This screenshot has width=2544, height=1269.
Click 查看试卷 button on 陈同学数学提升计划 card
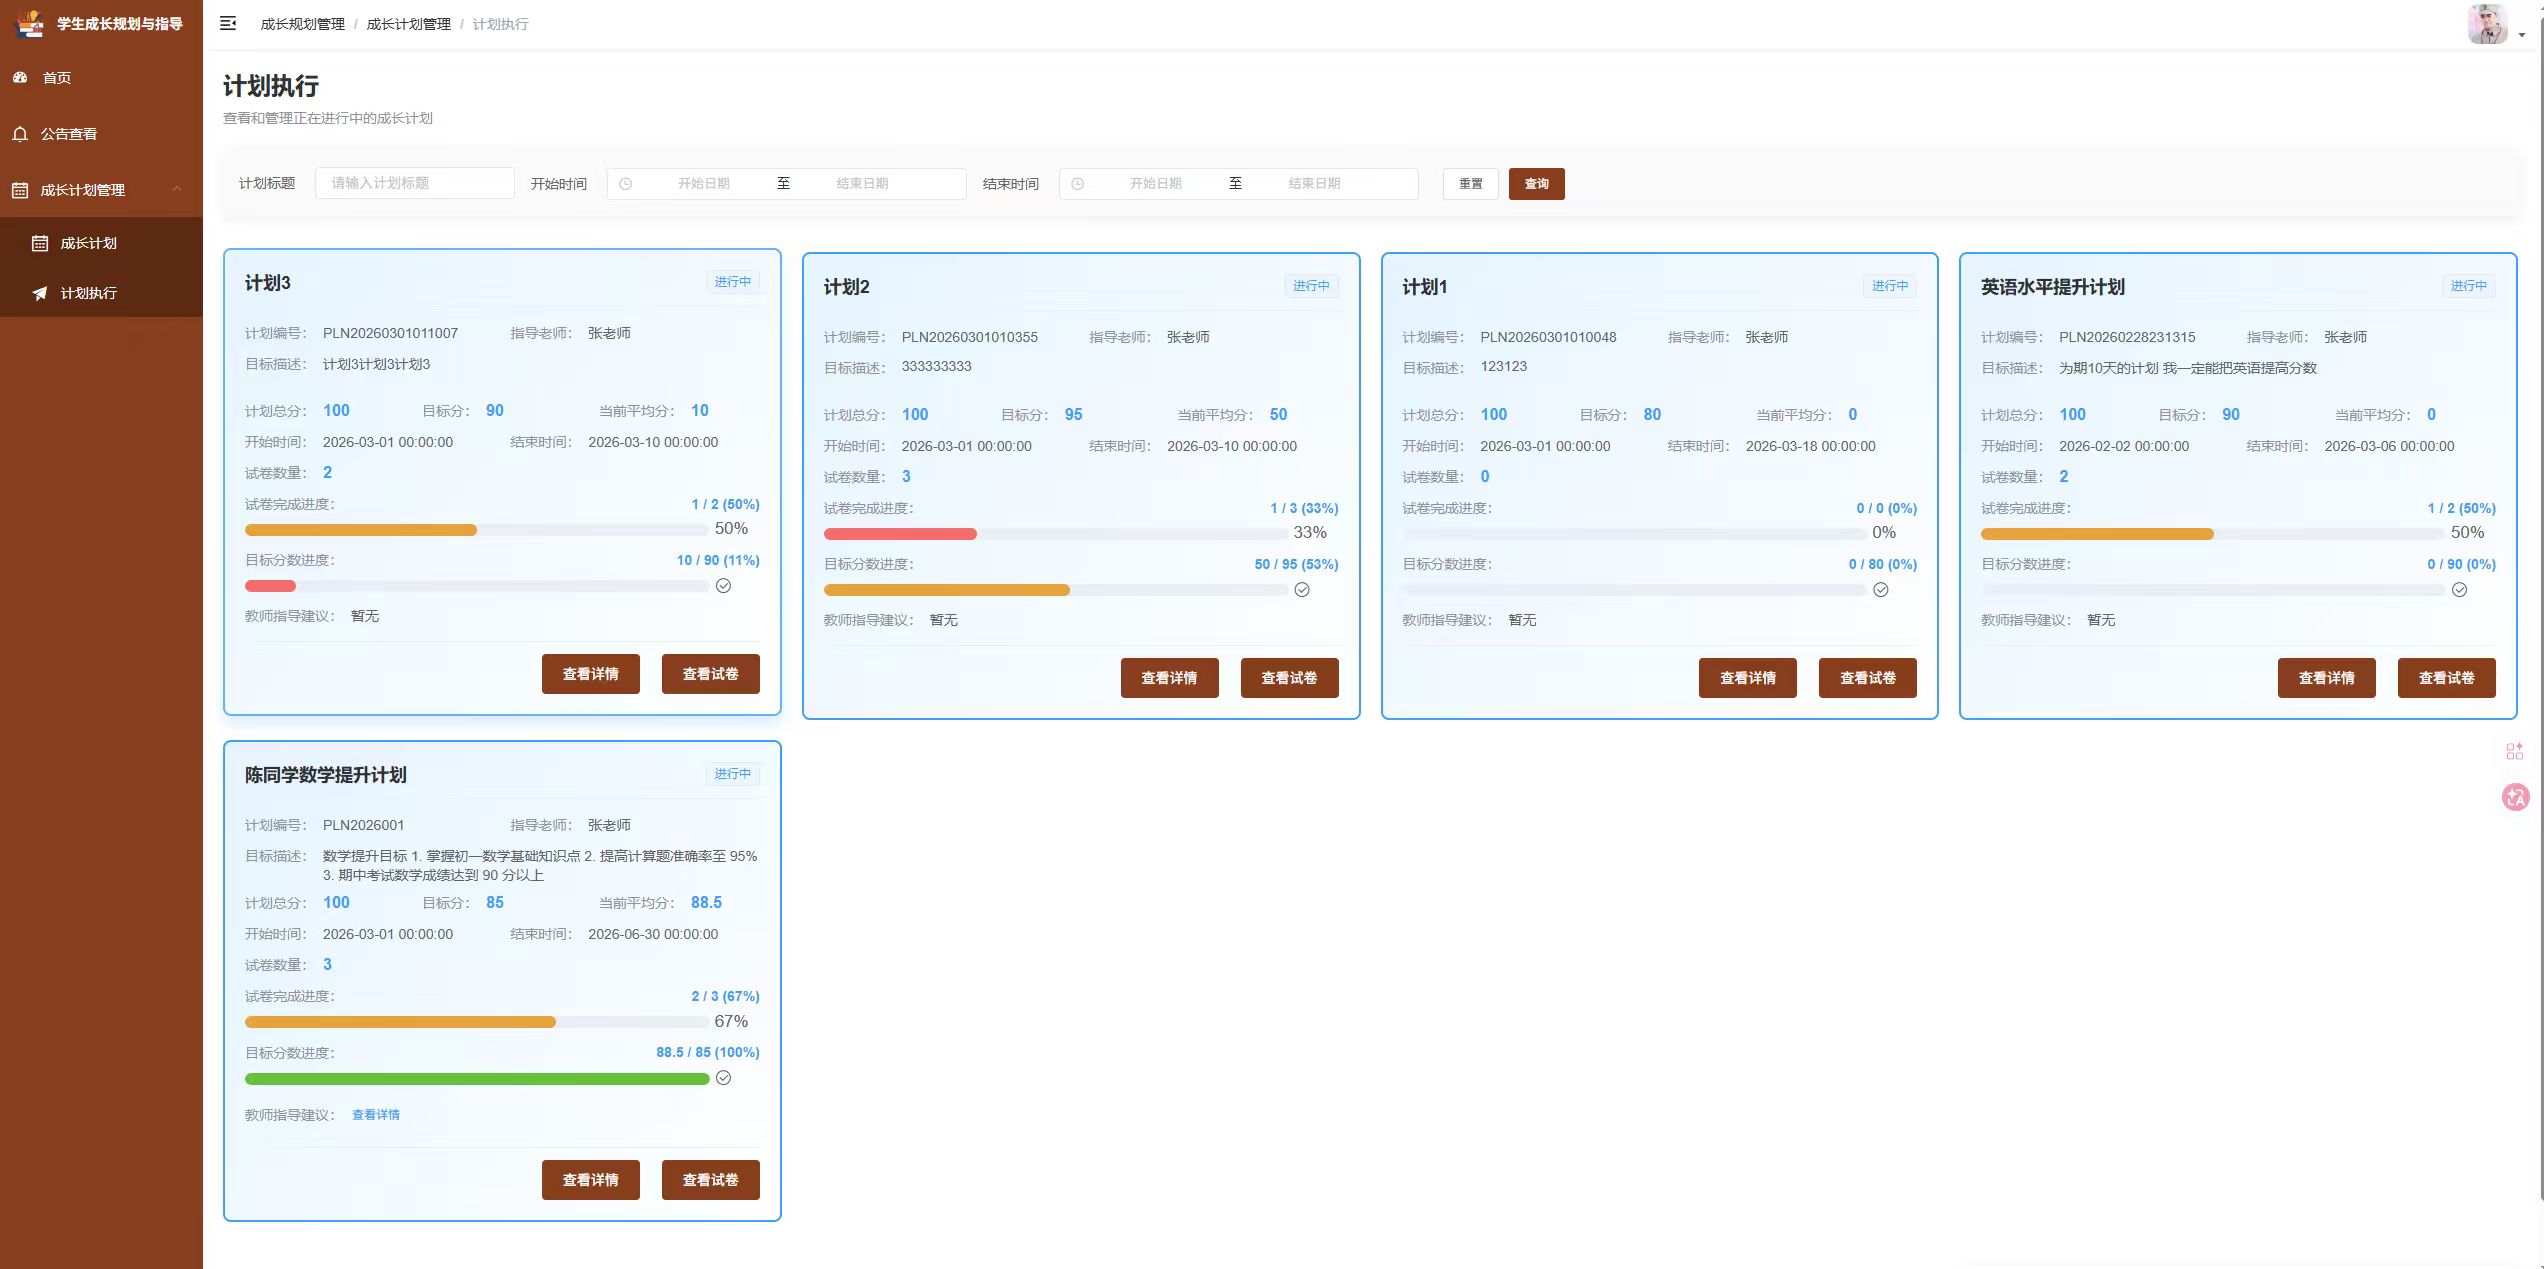pyautogui.click(x=711, y=1180)
